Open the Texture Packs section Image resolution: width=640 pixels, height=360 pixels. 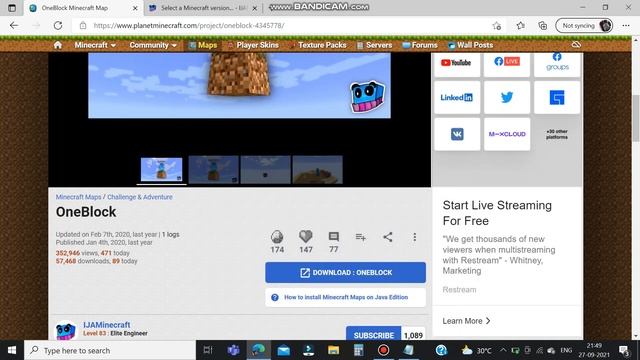tap(318, 45)
